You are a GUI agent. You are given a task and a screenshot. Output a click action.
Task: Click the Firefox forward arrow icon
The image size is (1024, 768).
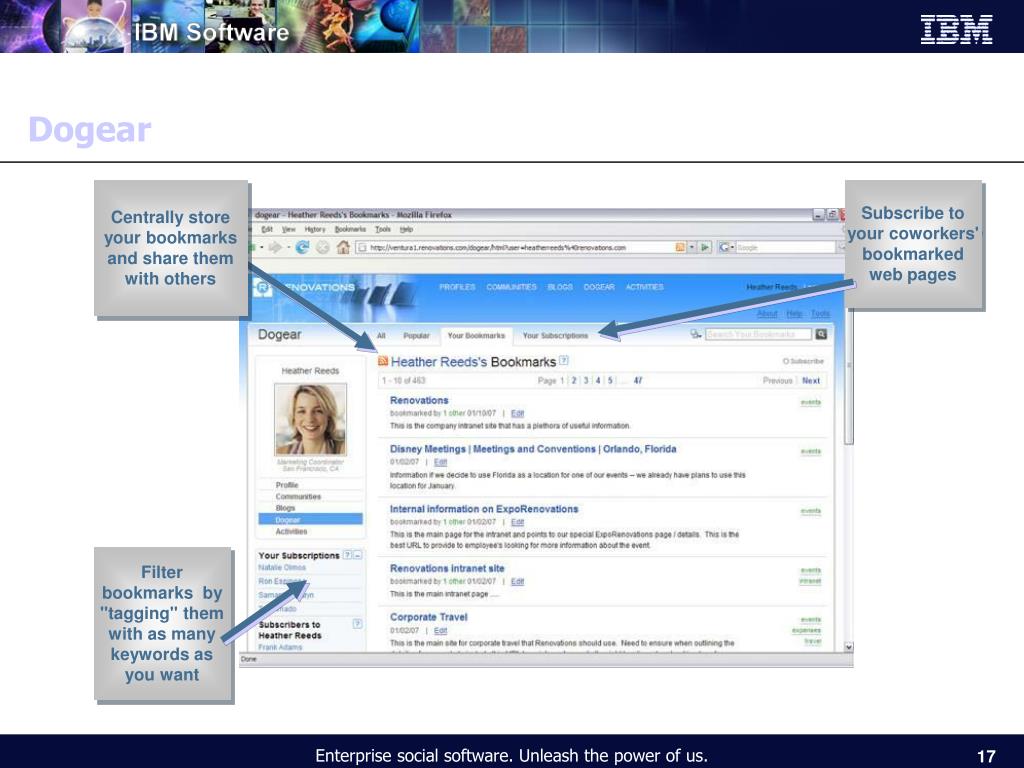(x=275, y=248)
